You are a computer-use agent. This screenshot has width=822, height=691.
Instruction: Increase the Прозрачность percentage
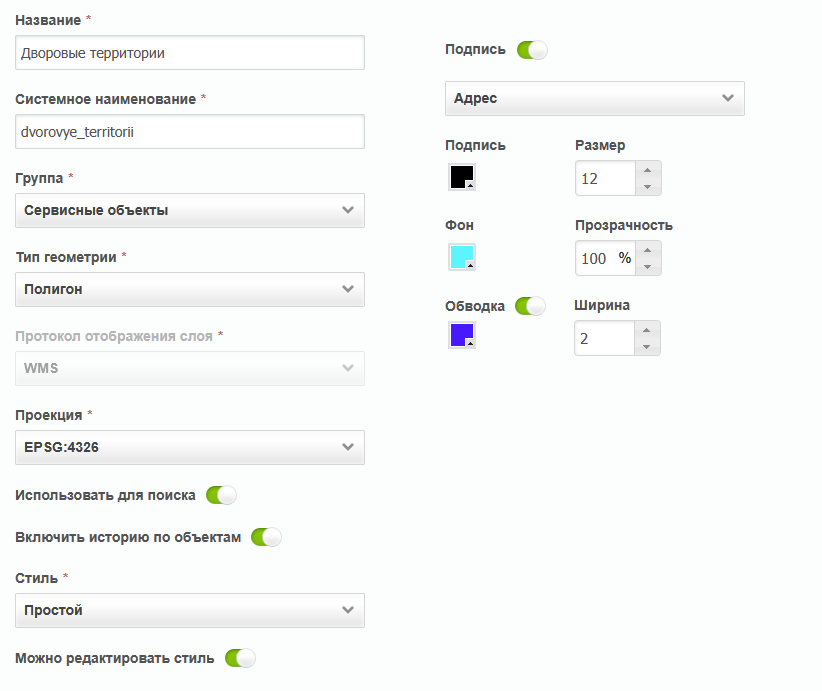648,250
